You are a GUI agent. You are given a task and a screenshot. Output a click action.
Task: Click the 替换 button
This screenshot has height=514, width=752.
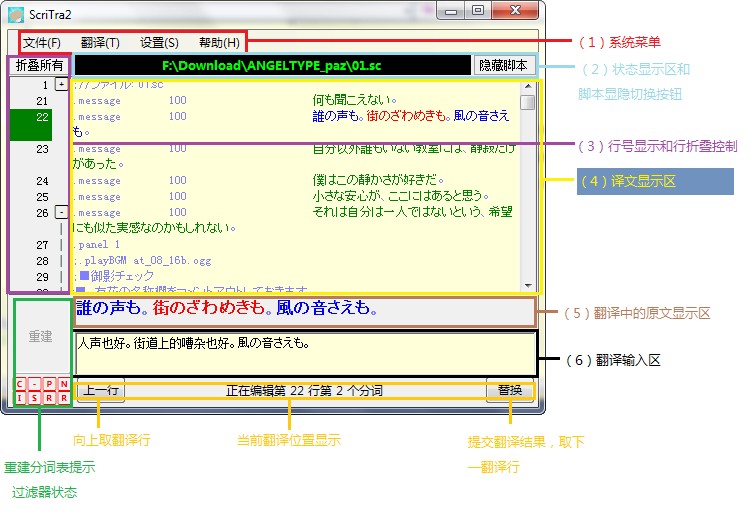[x=510, y=390]
